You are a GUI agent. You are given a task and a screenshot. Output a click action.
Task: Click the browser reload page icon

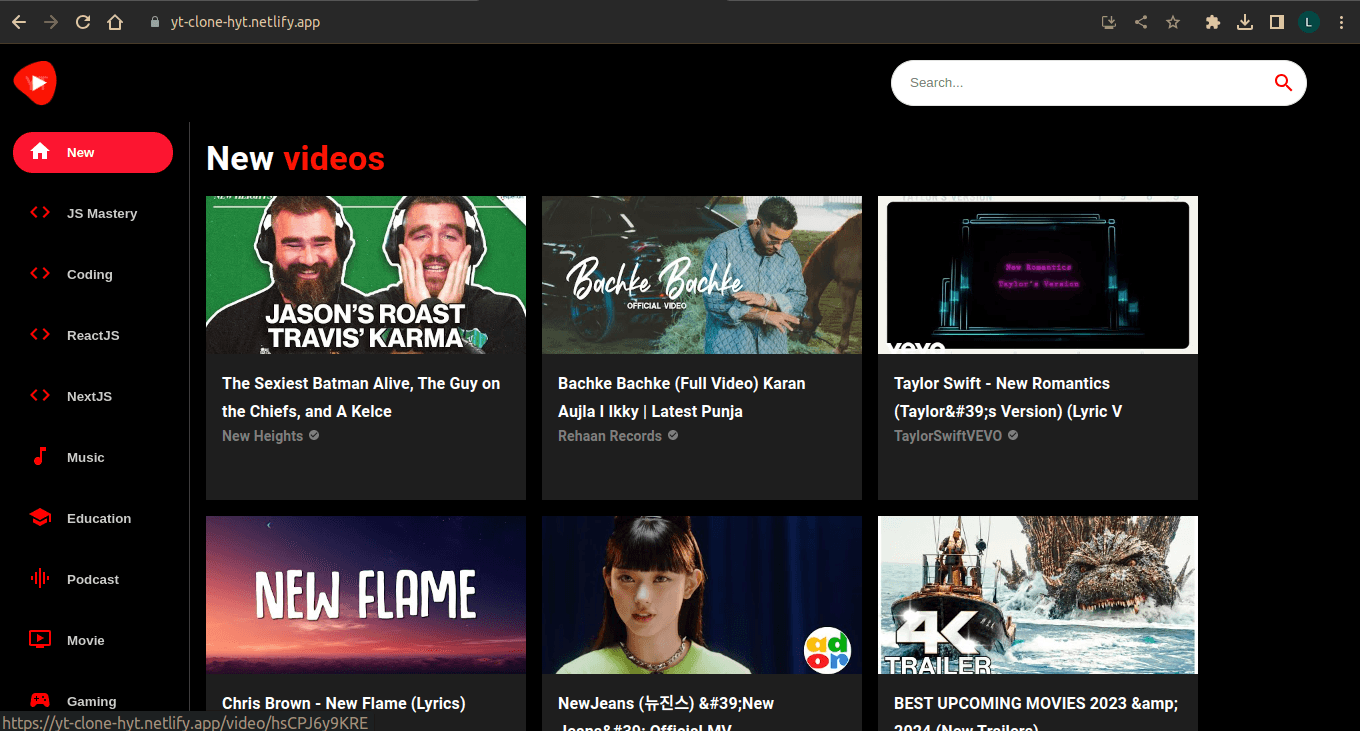83,22
